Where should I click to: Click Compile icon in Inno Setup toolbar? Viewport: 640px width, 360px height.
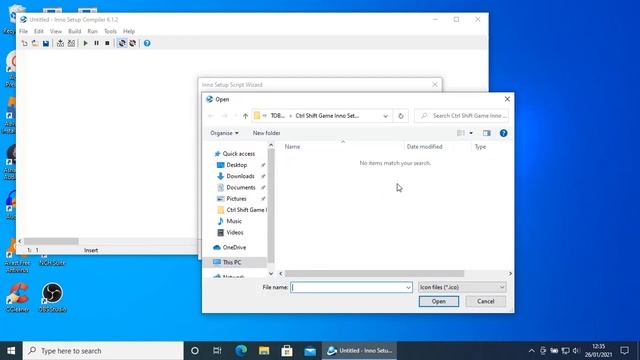tap(60, 43)
